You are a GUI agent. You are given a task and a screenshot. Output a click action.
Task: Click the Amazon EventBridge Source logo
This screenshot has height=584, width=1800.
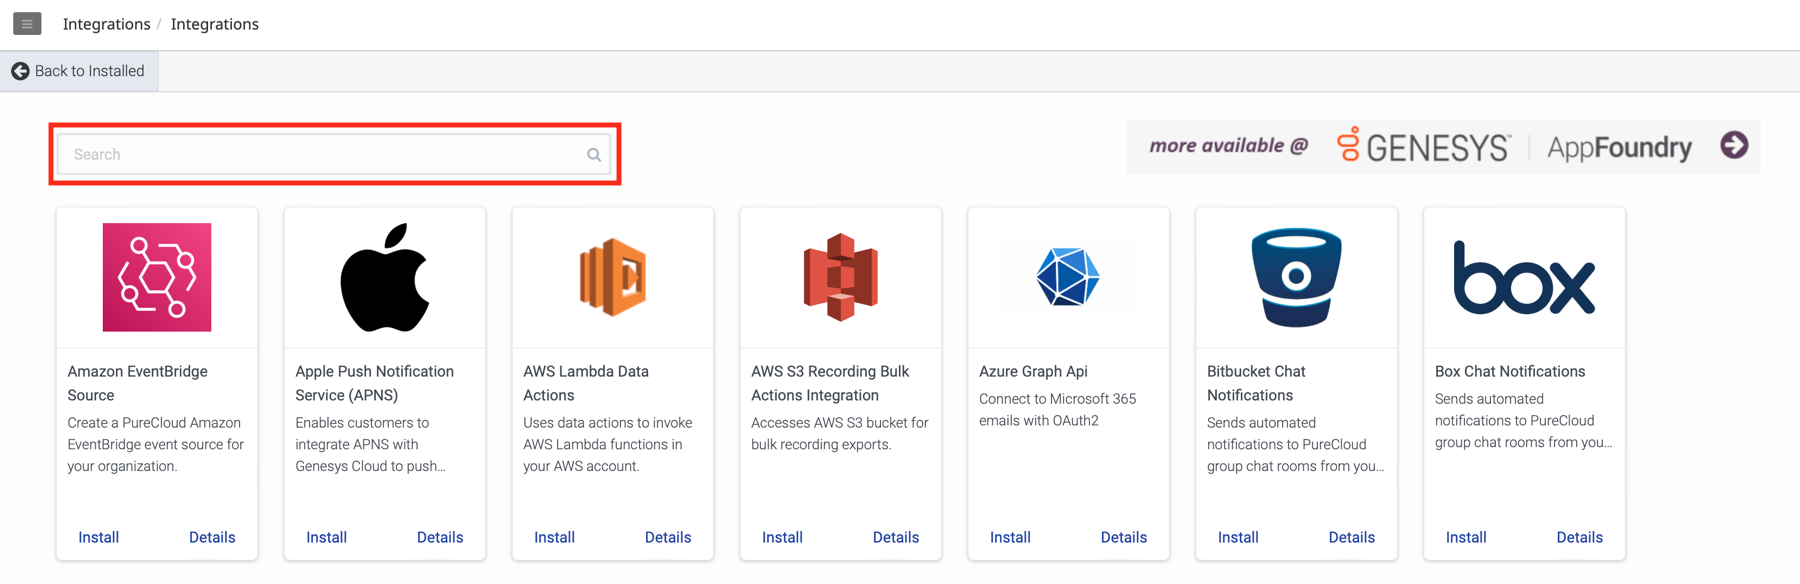point(157,277)
